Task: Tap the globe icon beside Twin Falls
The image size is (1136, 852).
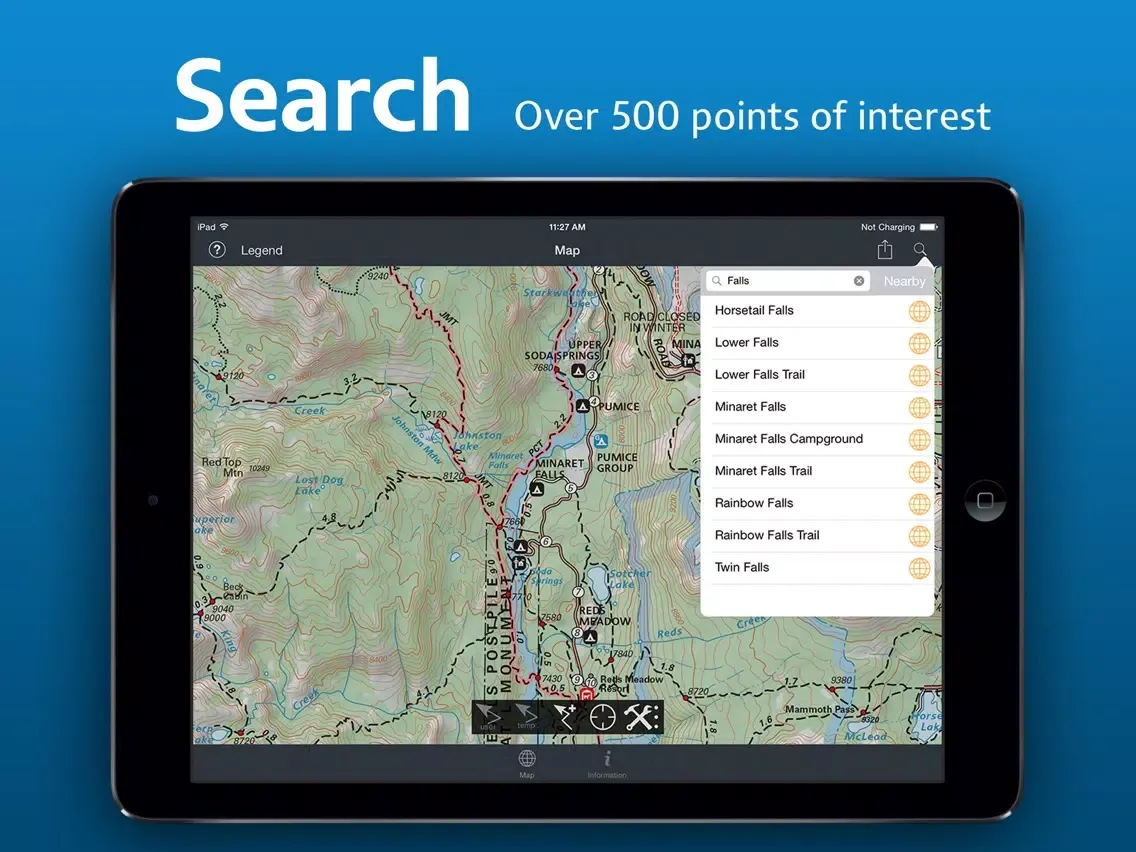Action: click(919, 568)
